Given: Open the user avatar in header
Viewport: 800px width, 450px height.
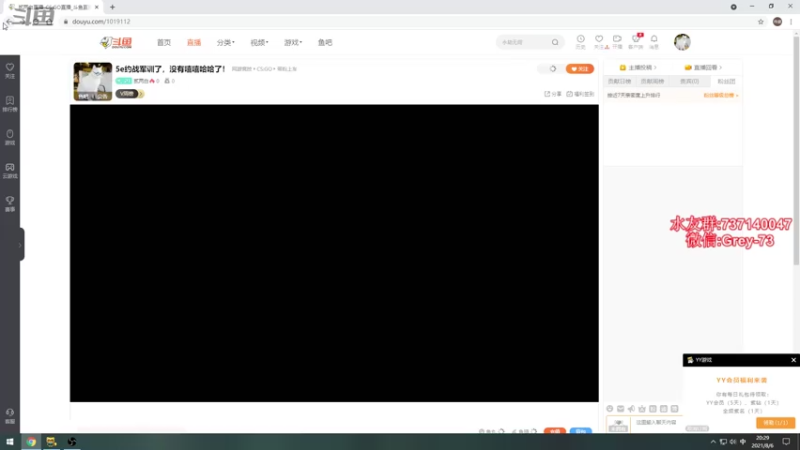Looking at the screenshot, I should [682, 42].
